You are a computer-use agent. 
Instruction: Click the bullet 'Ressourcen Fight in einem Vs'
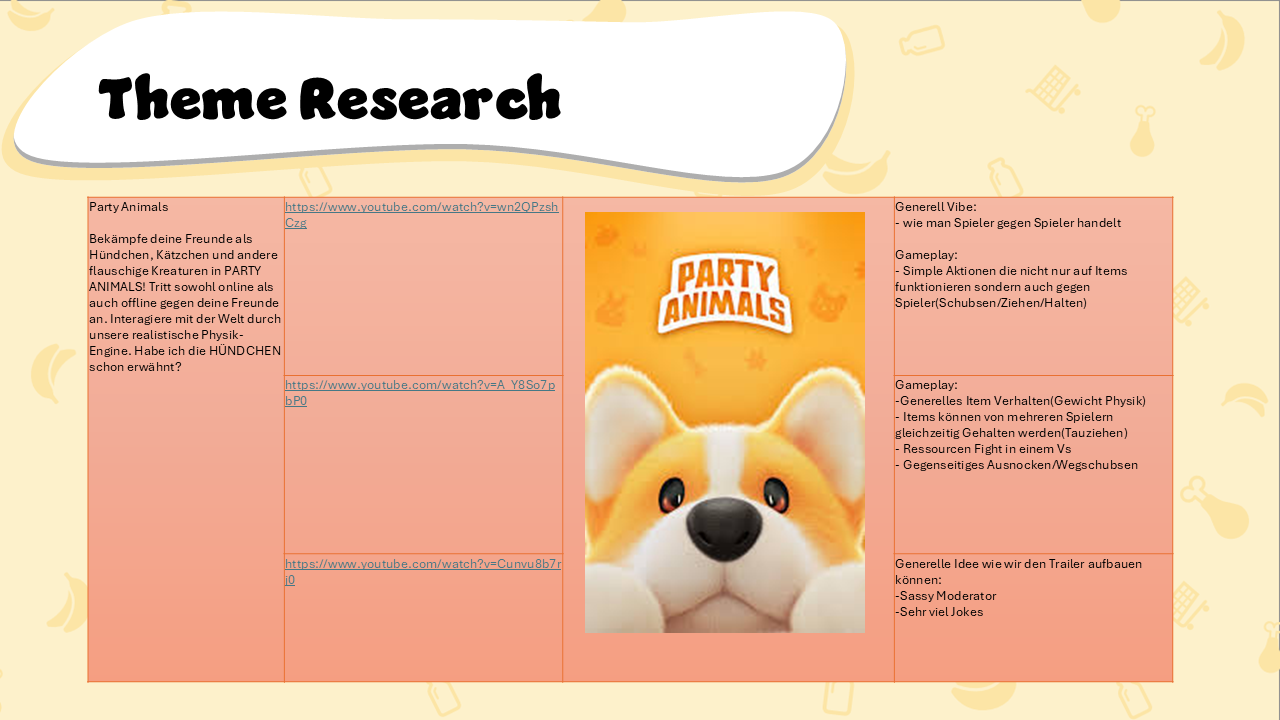(x=983, y=449)
